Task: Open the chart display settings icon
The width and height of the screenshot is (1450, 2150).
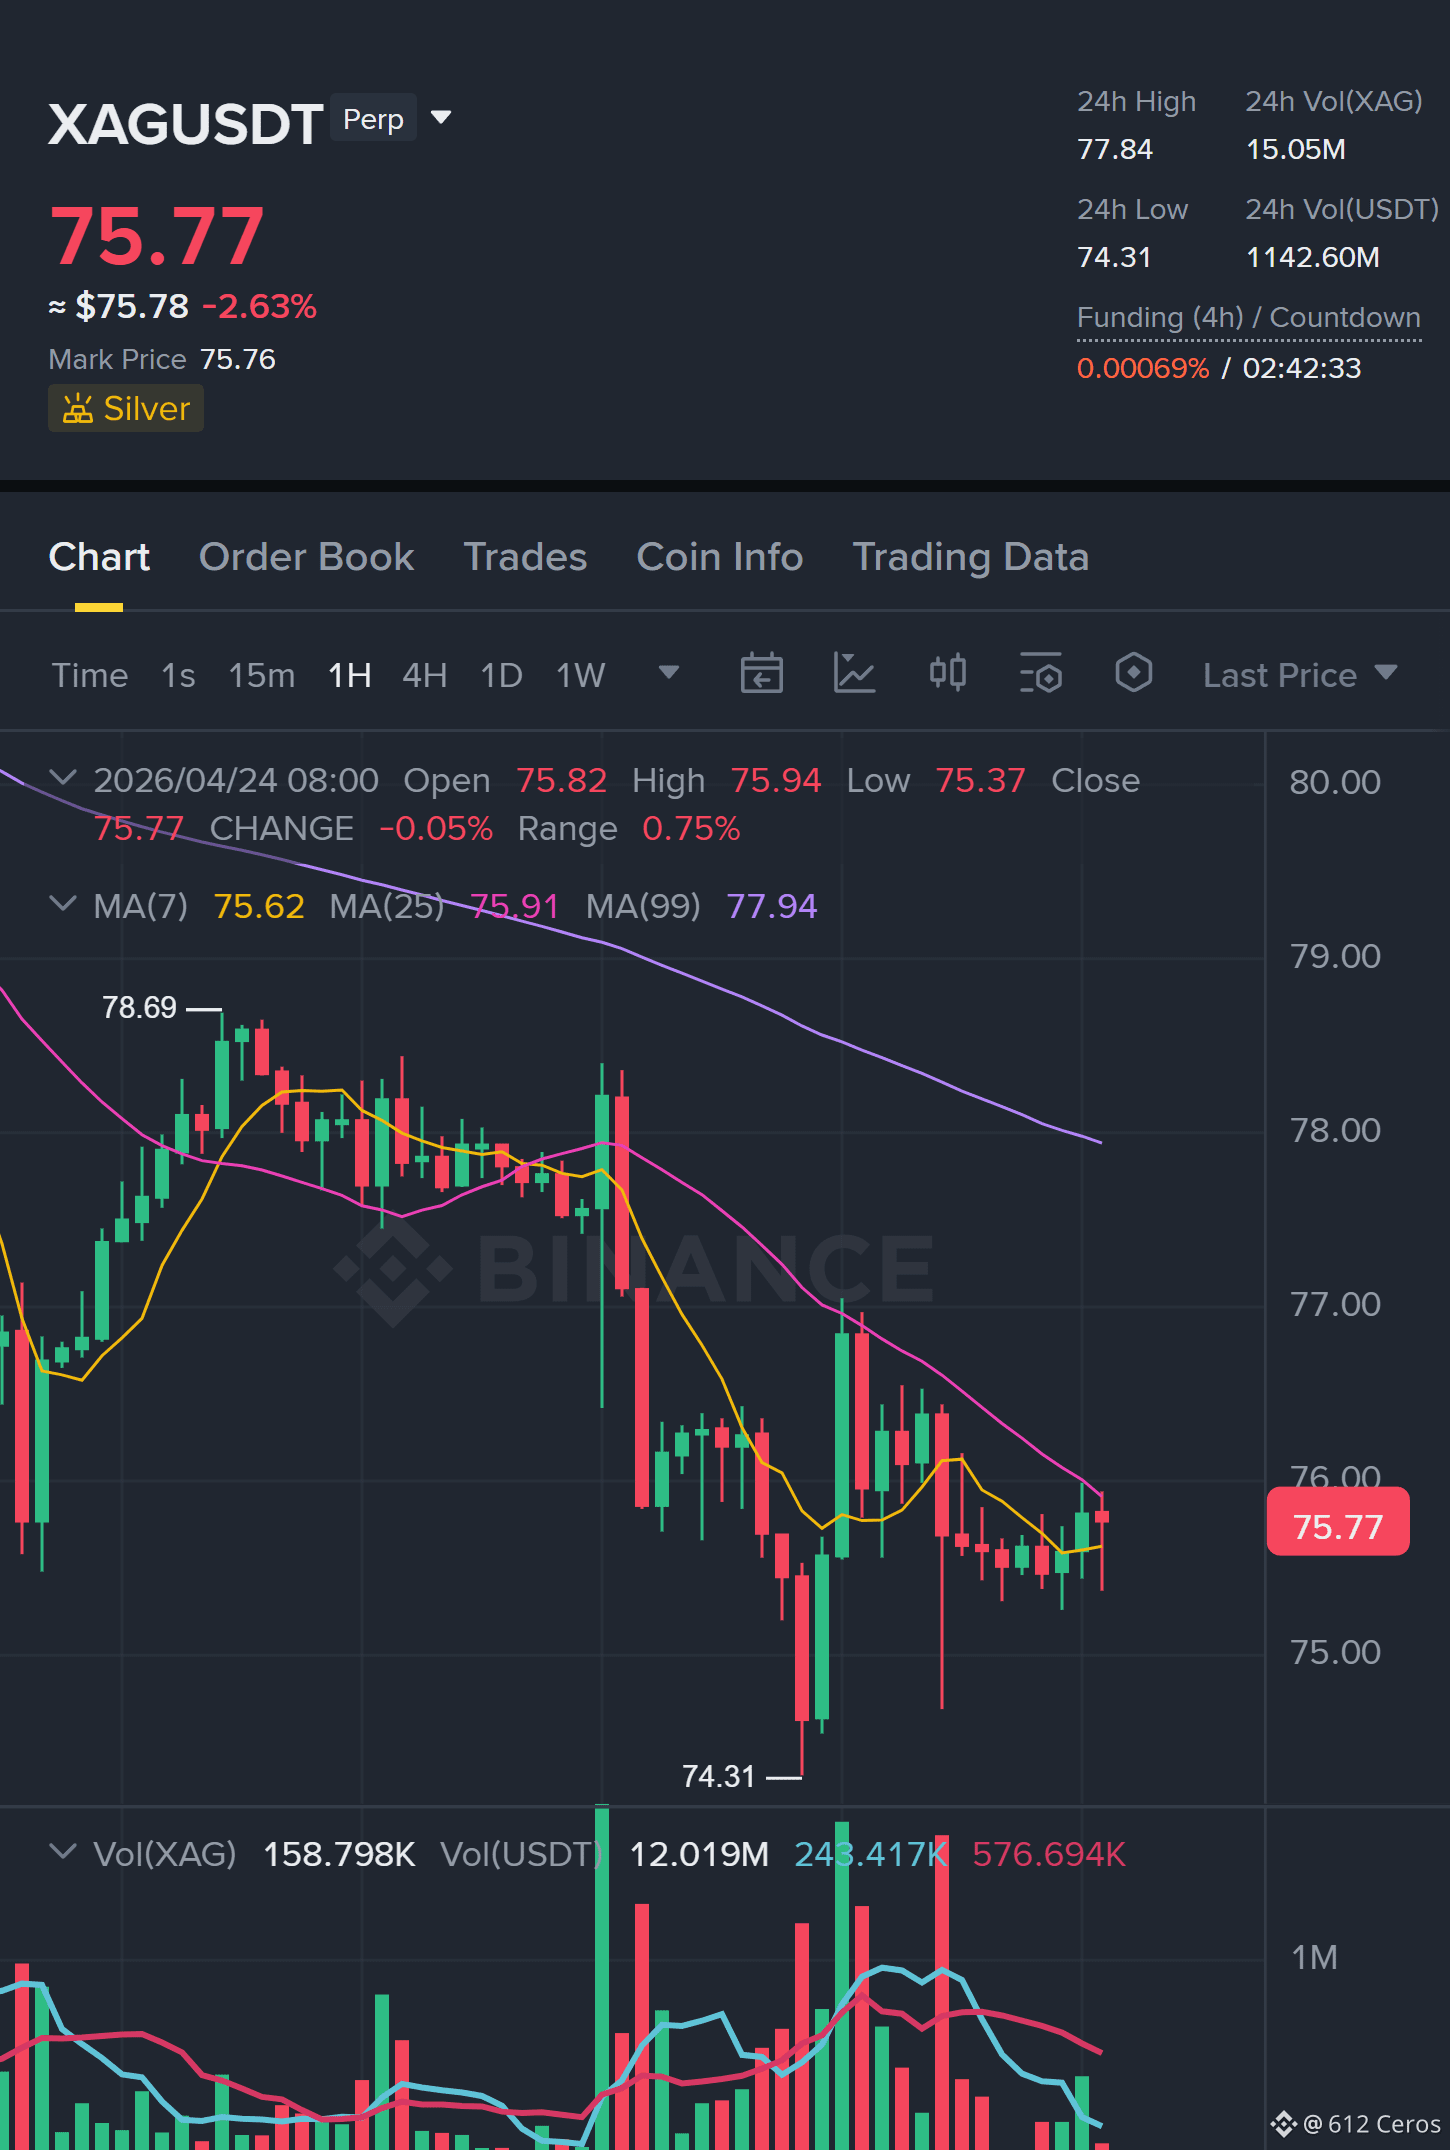Action: click(x=1040, y=673)
